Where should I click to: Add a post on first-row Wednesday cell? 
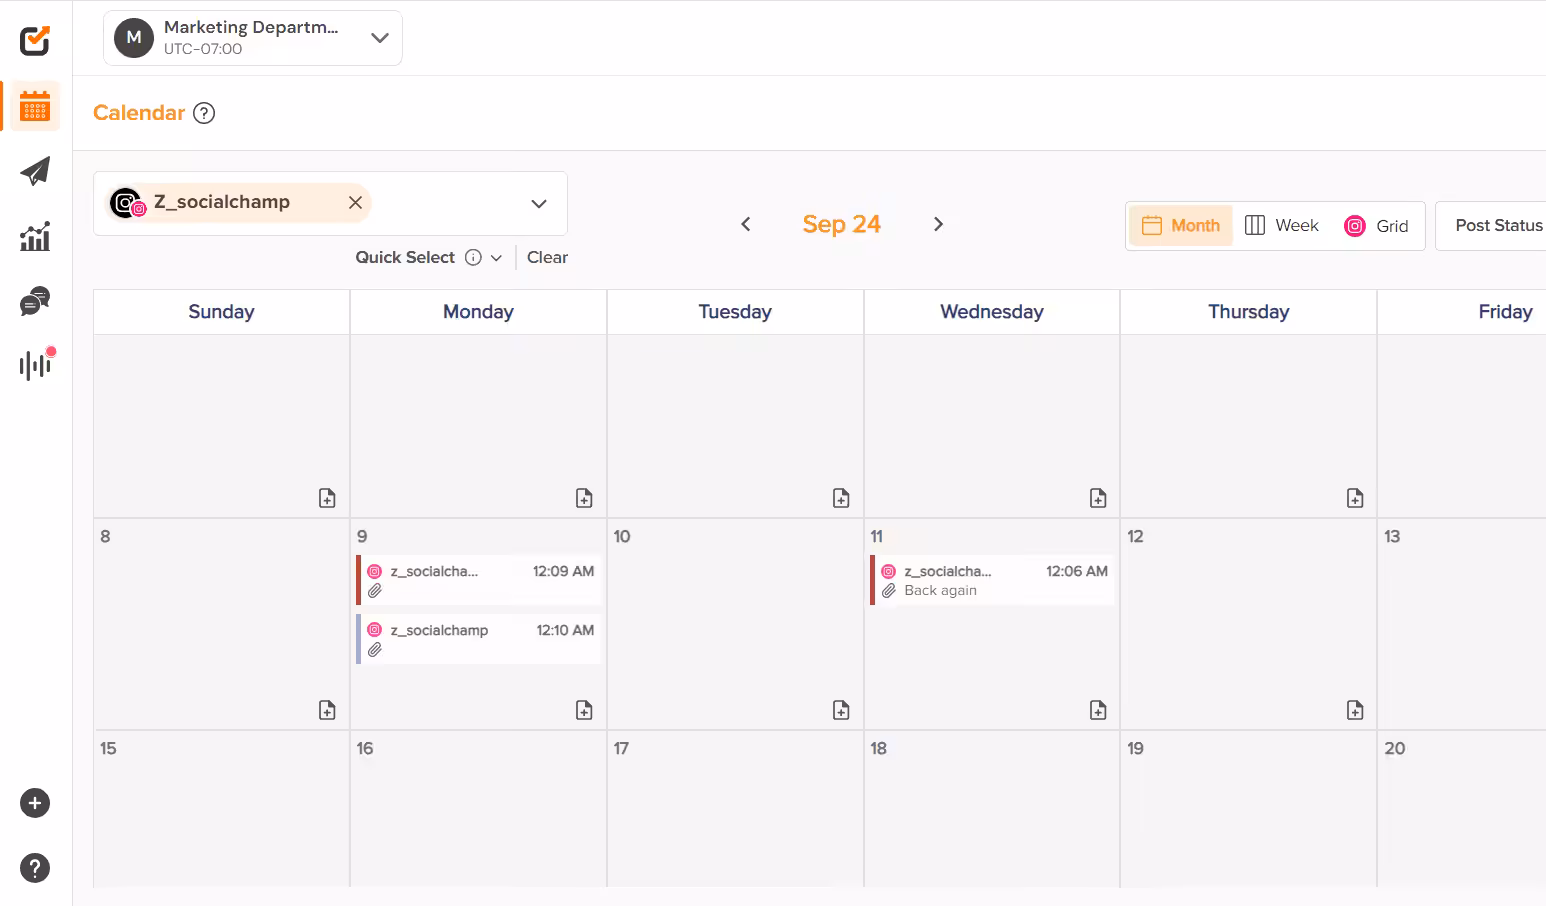point(1098,498)
